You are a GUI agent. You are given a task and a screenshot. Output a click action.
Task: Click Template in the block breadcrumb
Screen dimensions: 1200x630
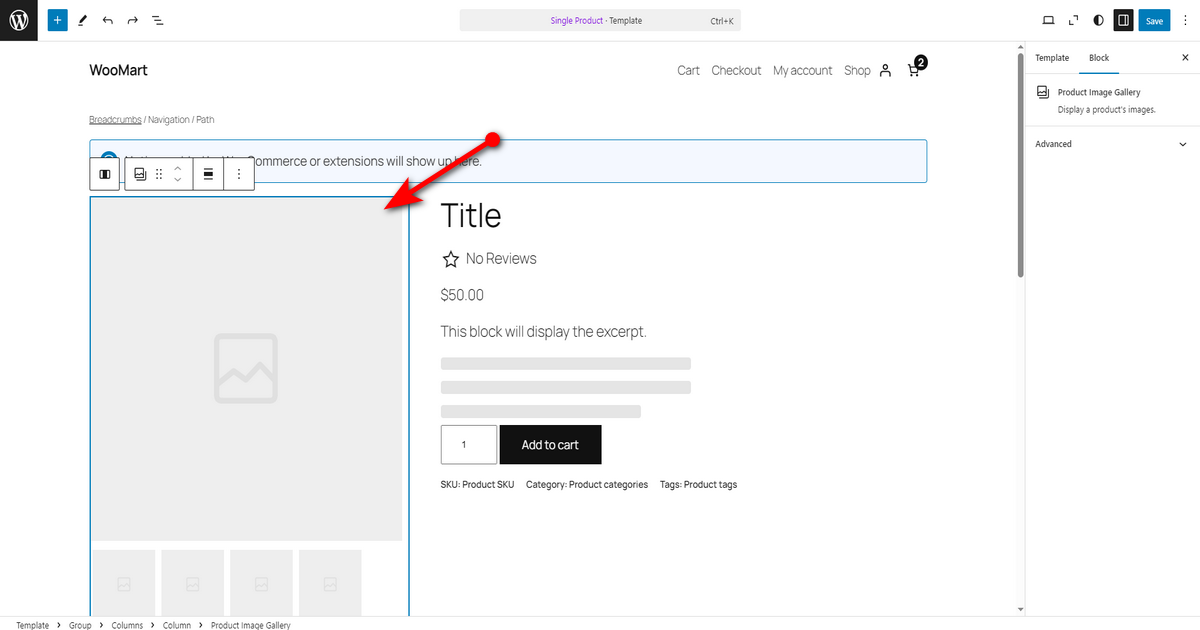(x=32, y=625)
